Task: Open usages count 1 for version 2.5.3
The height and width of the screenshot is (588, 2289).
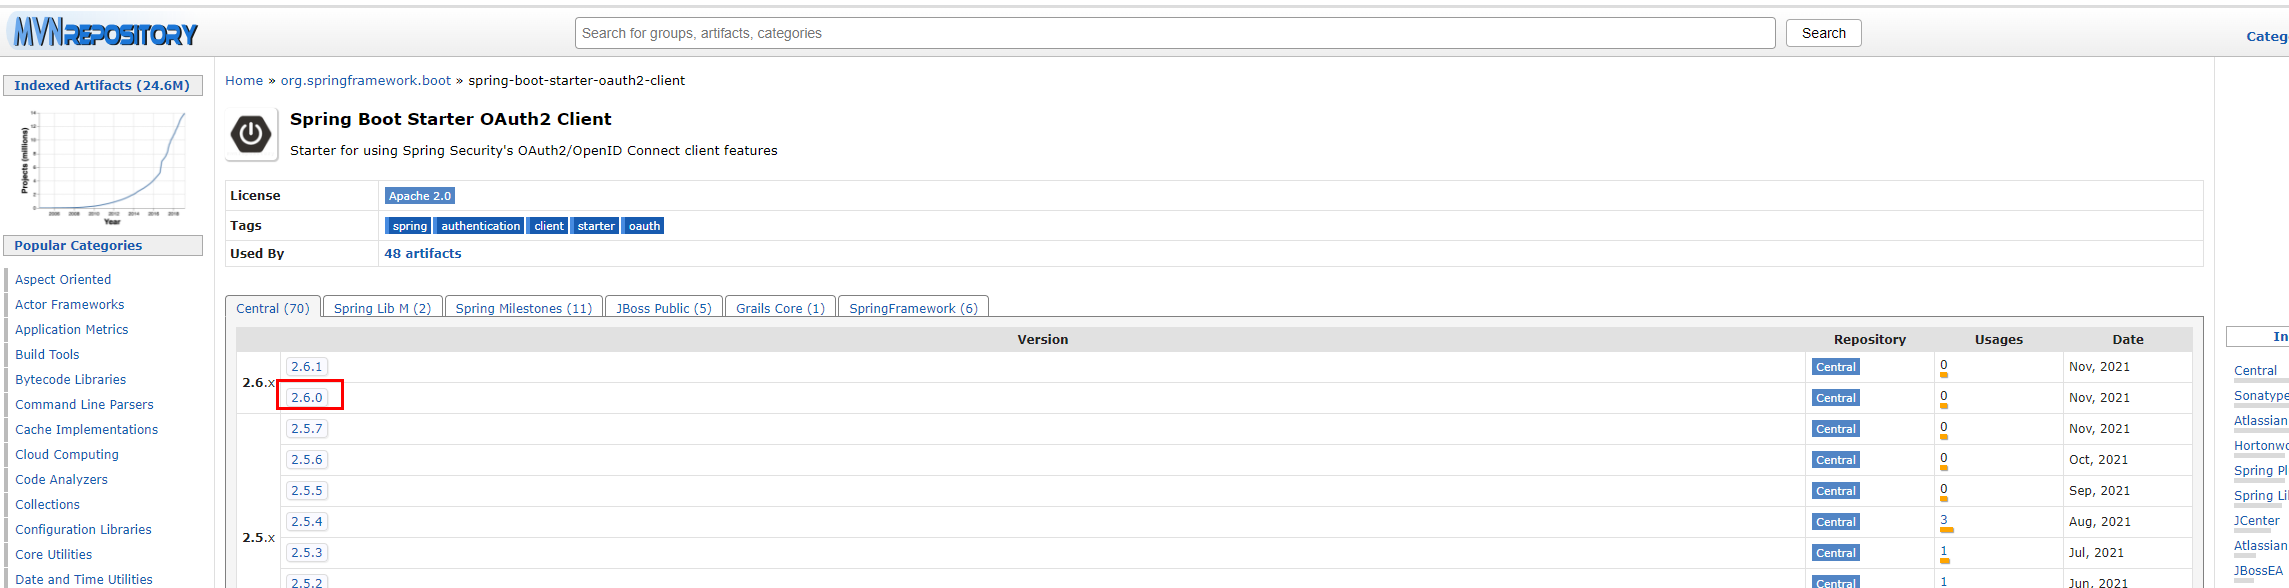Action: [1944, 551]
